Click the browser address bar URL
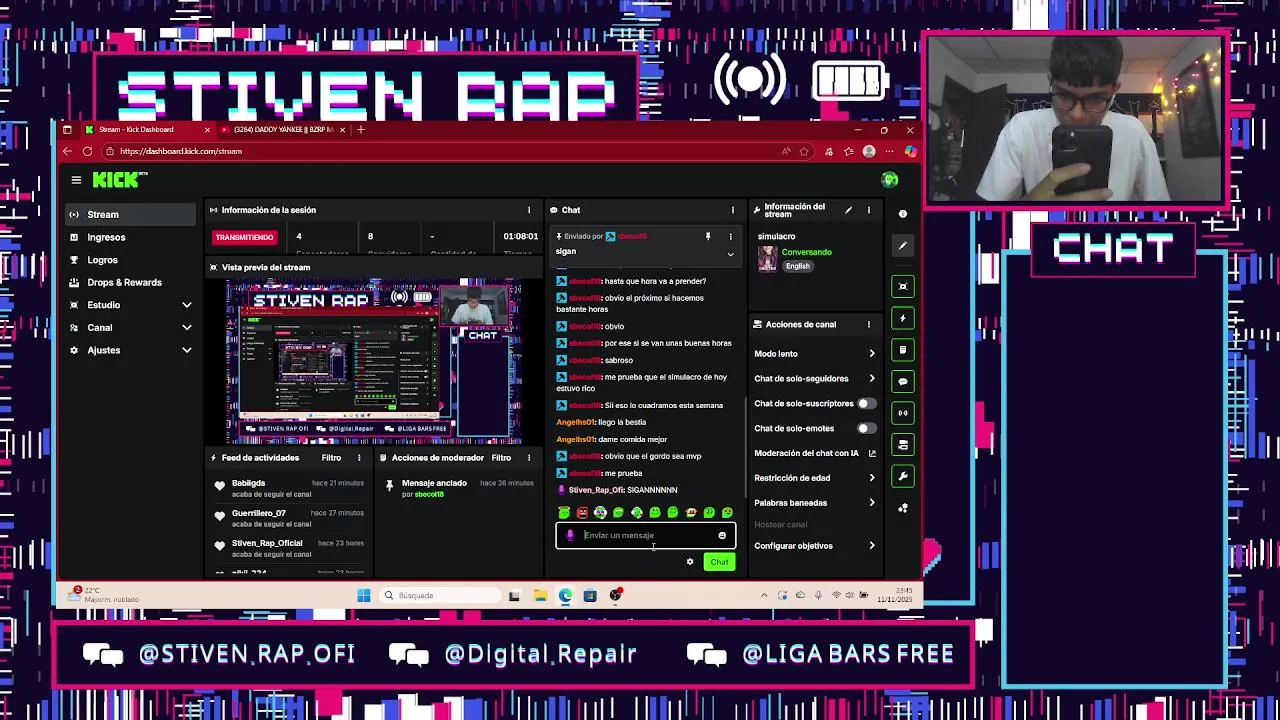This screenshot has height=720, width=1280. pyautogui.click(x=181, y=151)
